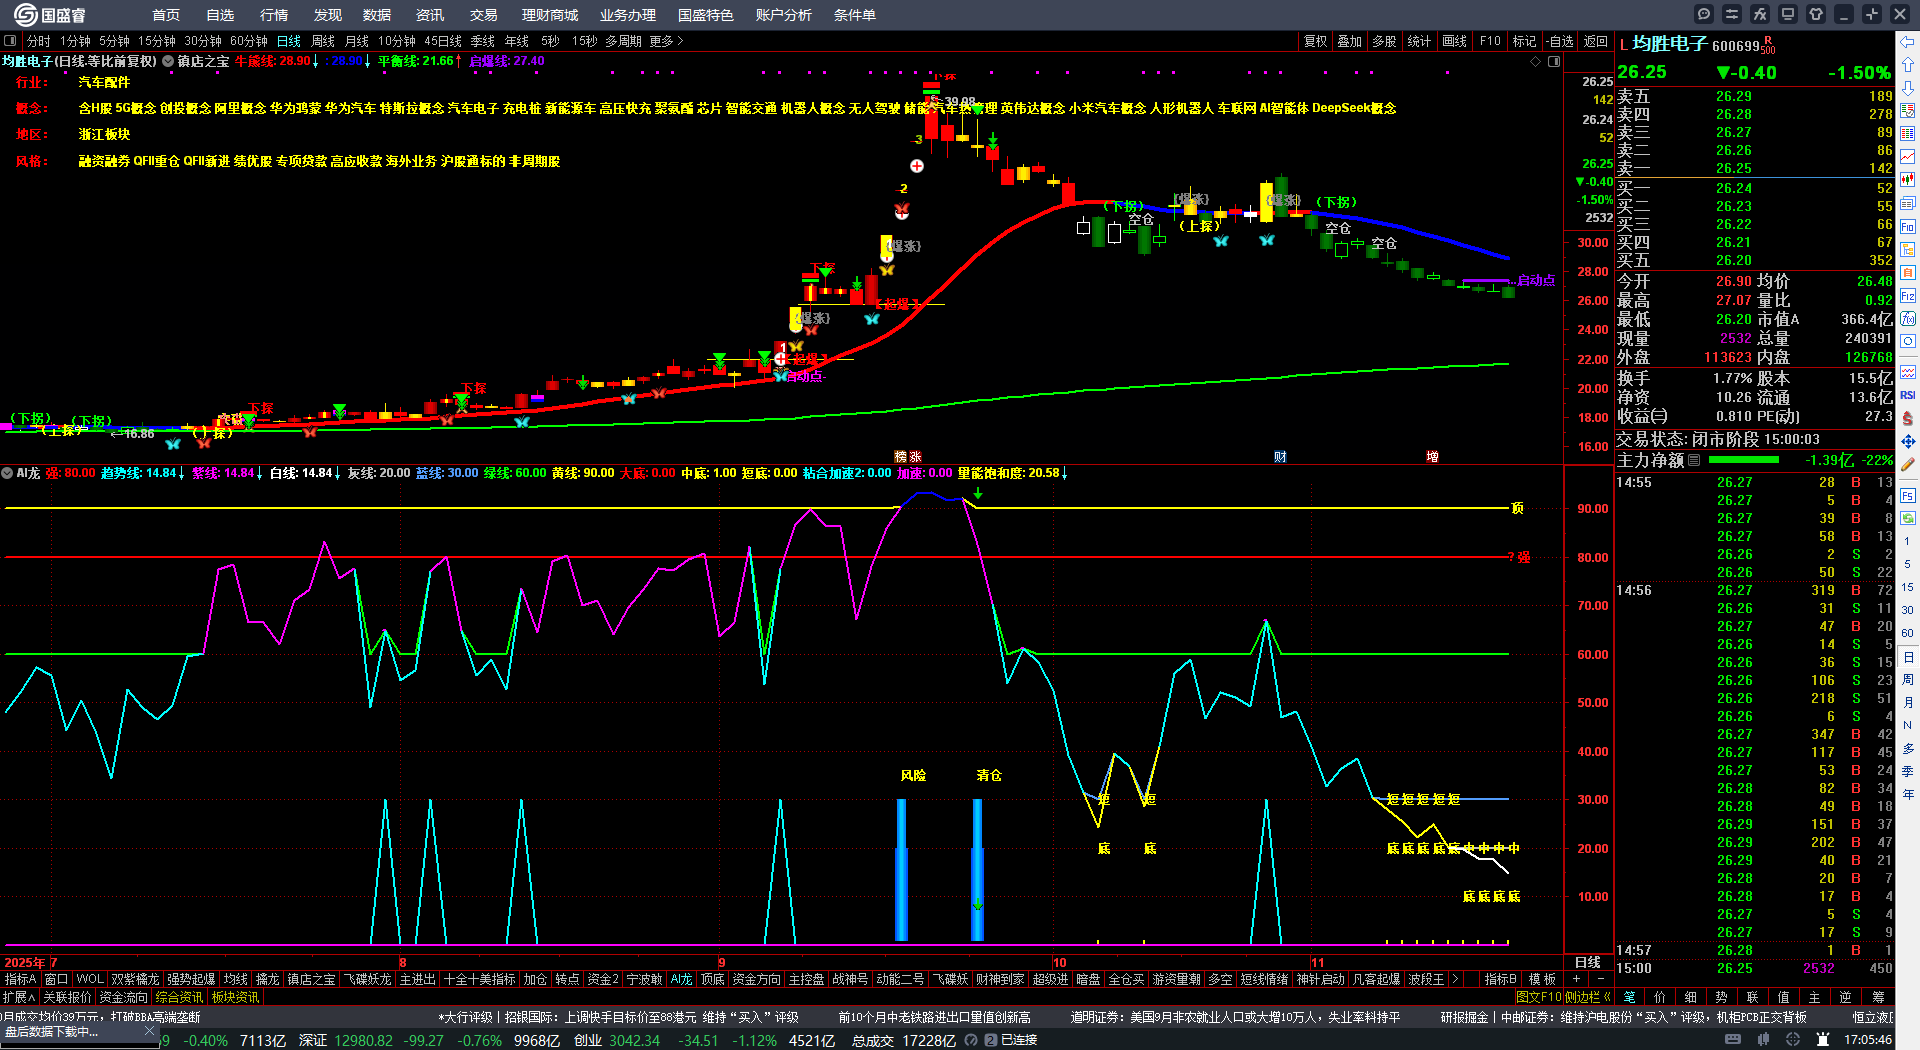Click the blue down arrow in right sidebar
The width and height of the screenshot is (1920, 1050).
(1908, 88)
